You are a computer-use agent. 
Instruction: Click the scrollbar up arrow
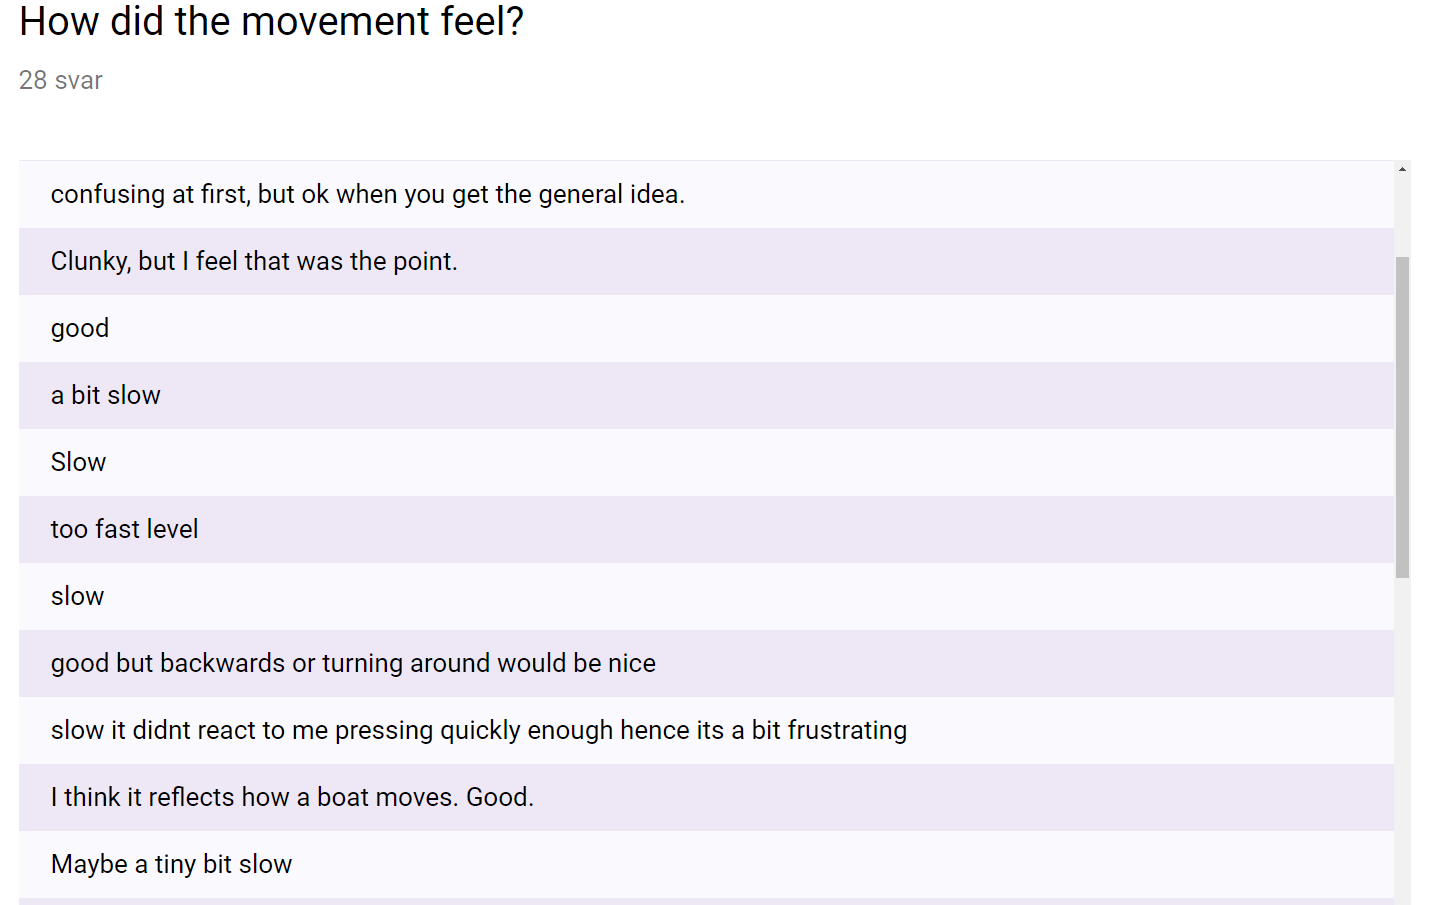(x=1402, y=170)
